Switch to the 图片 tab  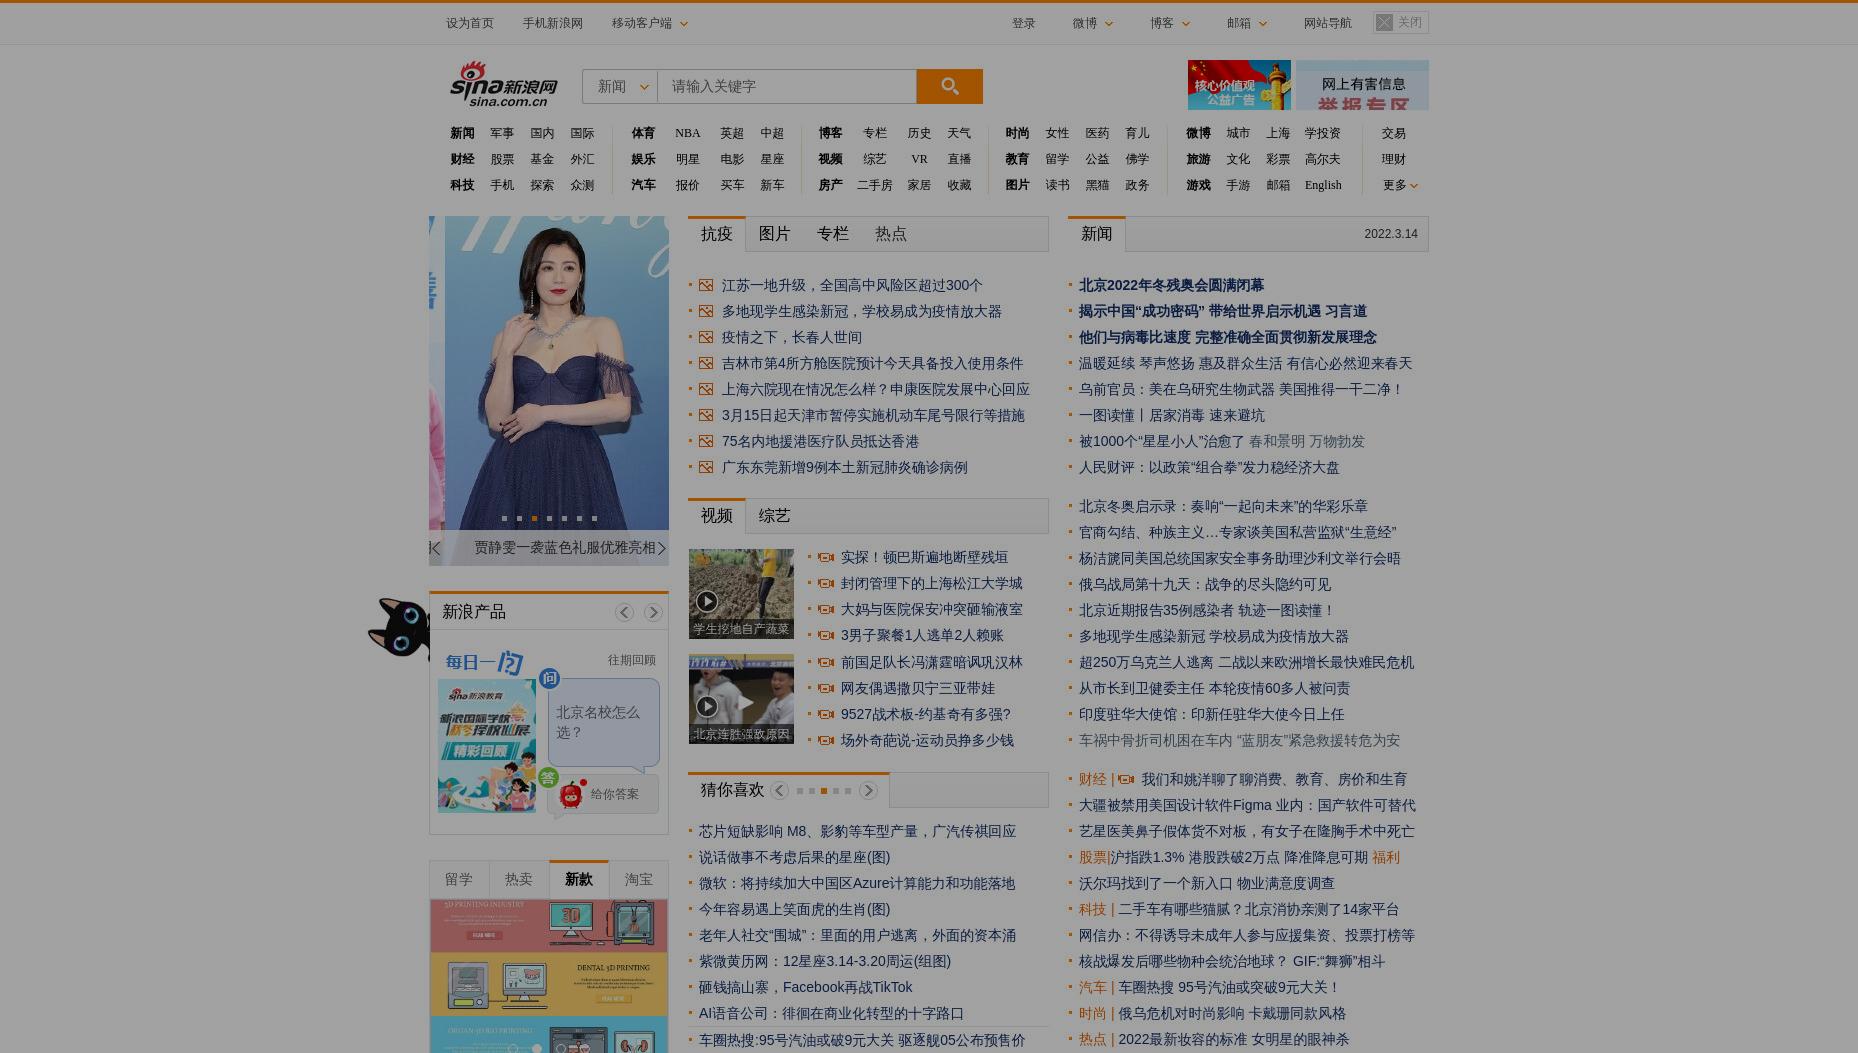(774, 234)
